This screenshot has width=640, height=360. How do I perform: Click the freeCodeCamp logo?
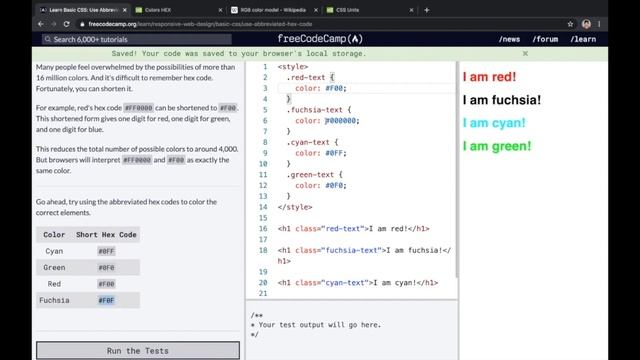coord(320,39)
